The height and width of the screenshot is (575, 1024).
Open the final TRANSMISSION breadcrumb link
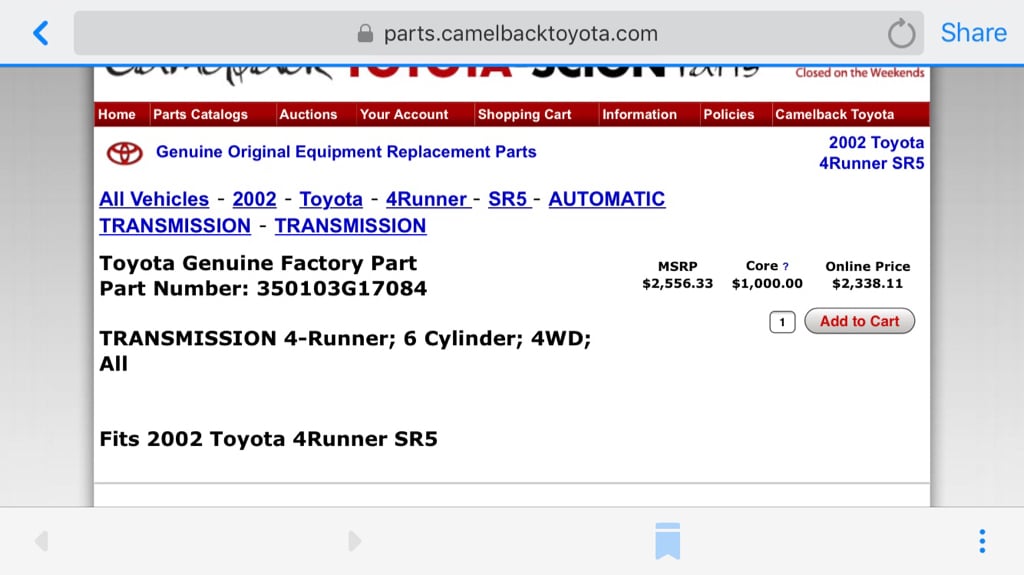(x=351, y=225)
